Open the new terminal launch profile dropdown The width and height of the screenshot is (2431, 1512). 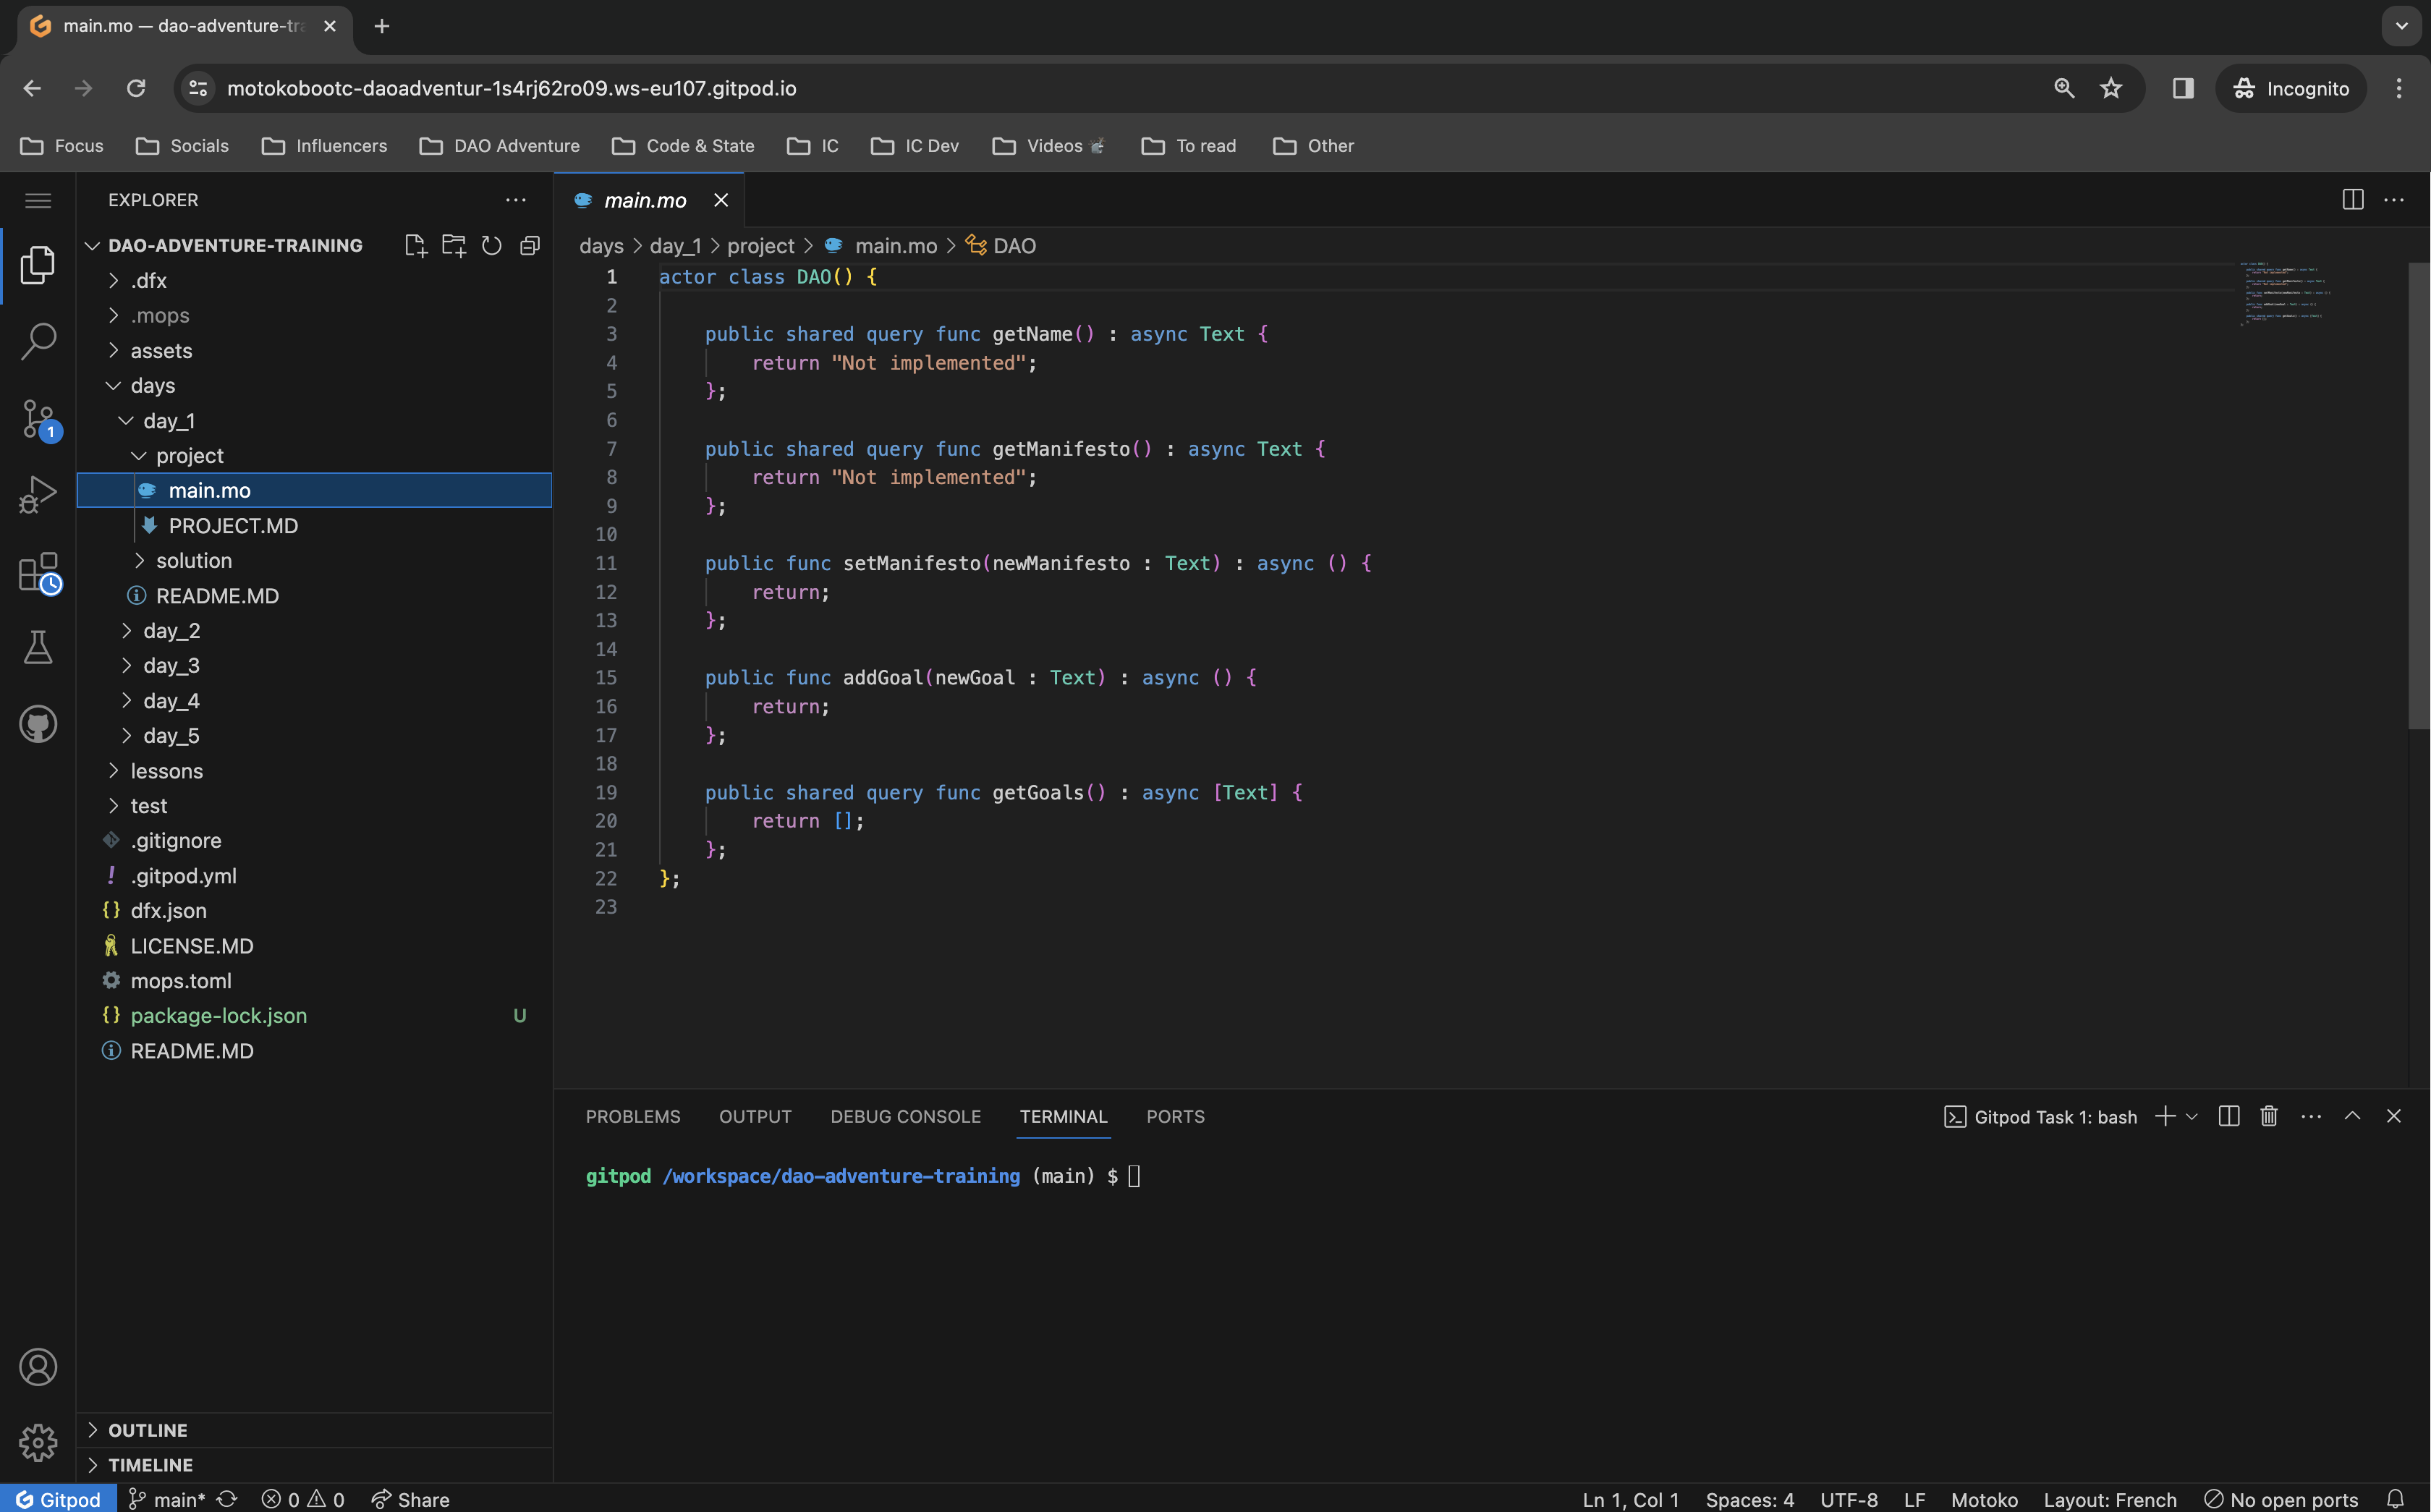[2191, 1116]
